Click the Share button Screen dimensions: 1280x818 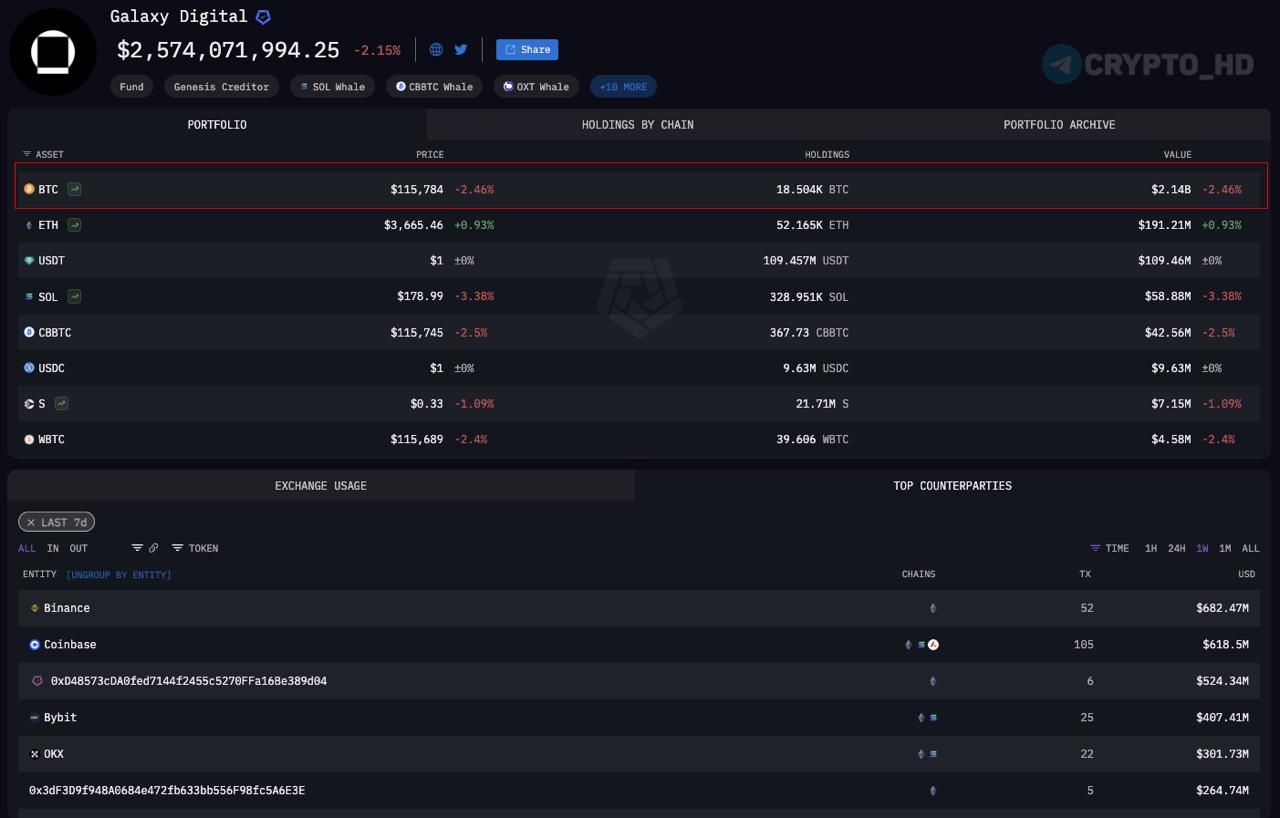point(527,49)
